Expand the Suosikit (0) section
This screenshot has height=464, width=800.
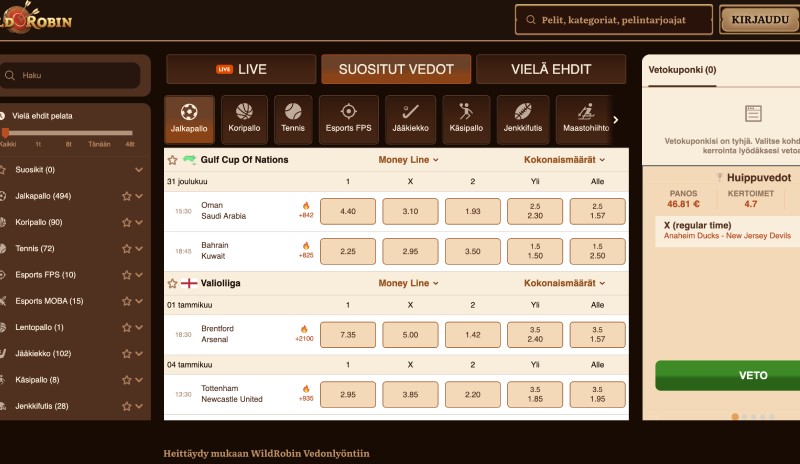(x=139, y=170)
